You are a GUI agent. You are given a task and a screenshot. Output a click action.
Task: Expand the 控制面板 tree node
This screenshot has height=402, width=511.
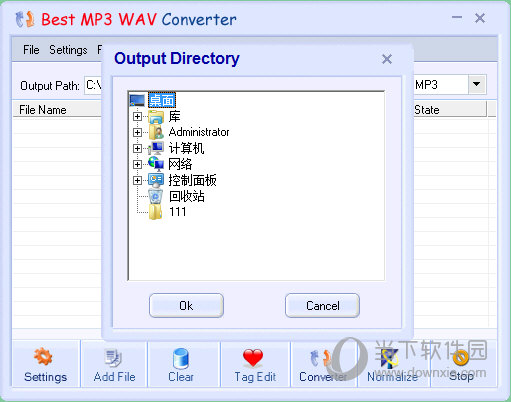[x=137, y=180]
